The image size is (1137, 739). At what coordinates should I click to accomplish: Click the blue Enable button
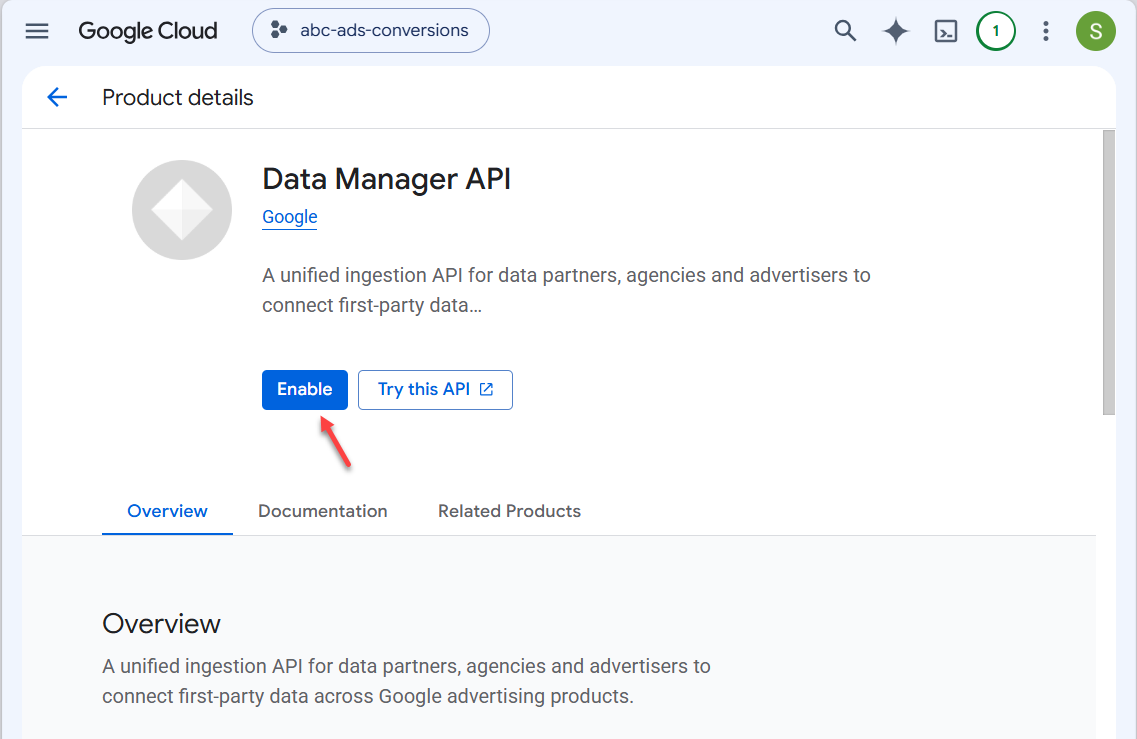click(305, 389)
